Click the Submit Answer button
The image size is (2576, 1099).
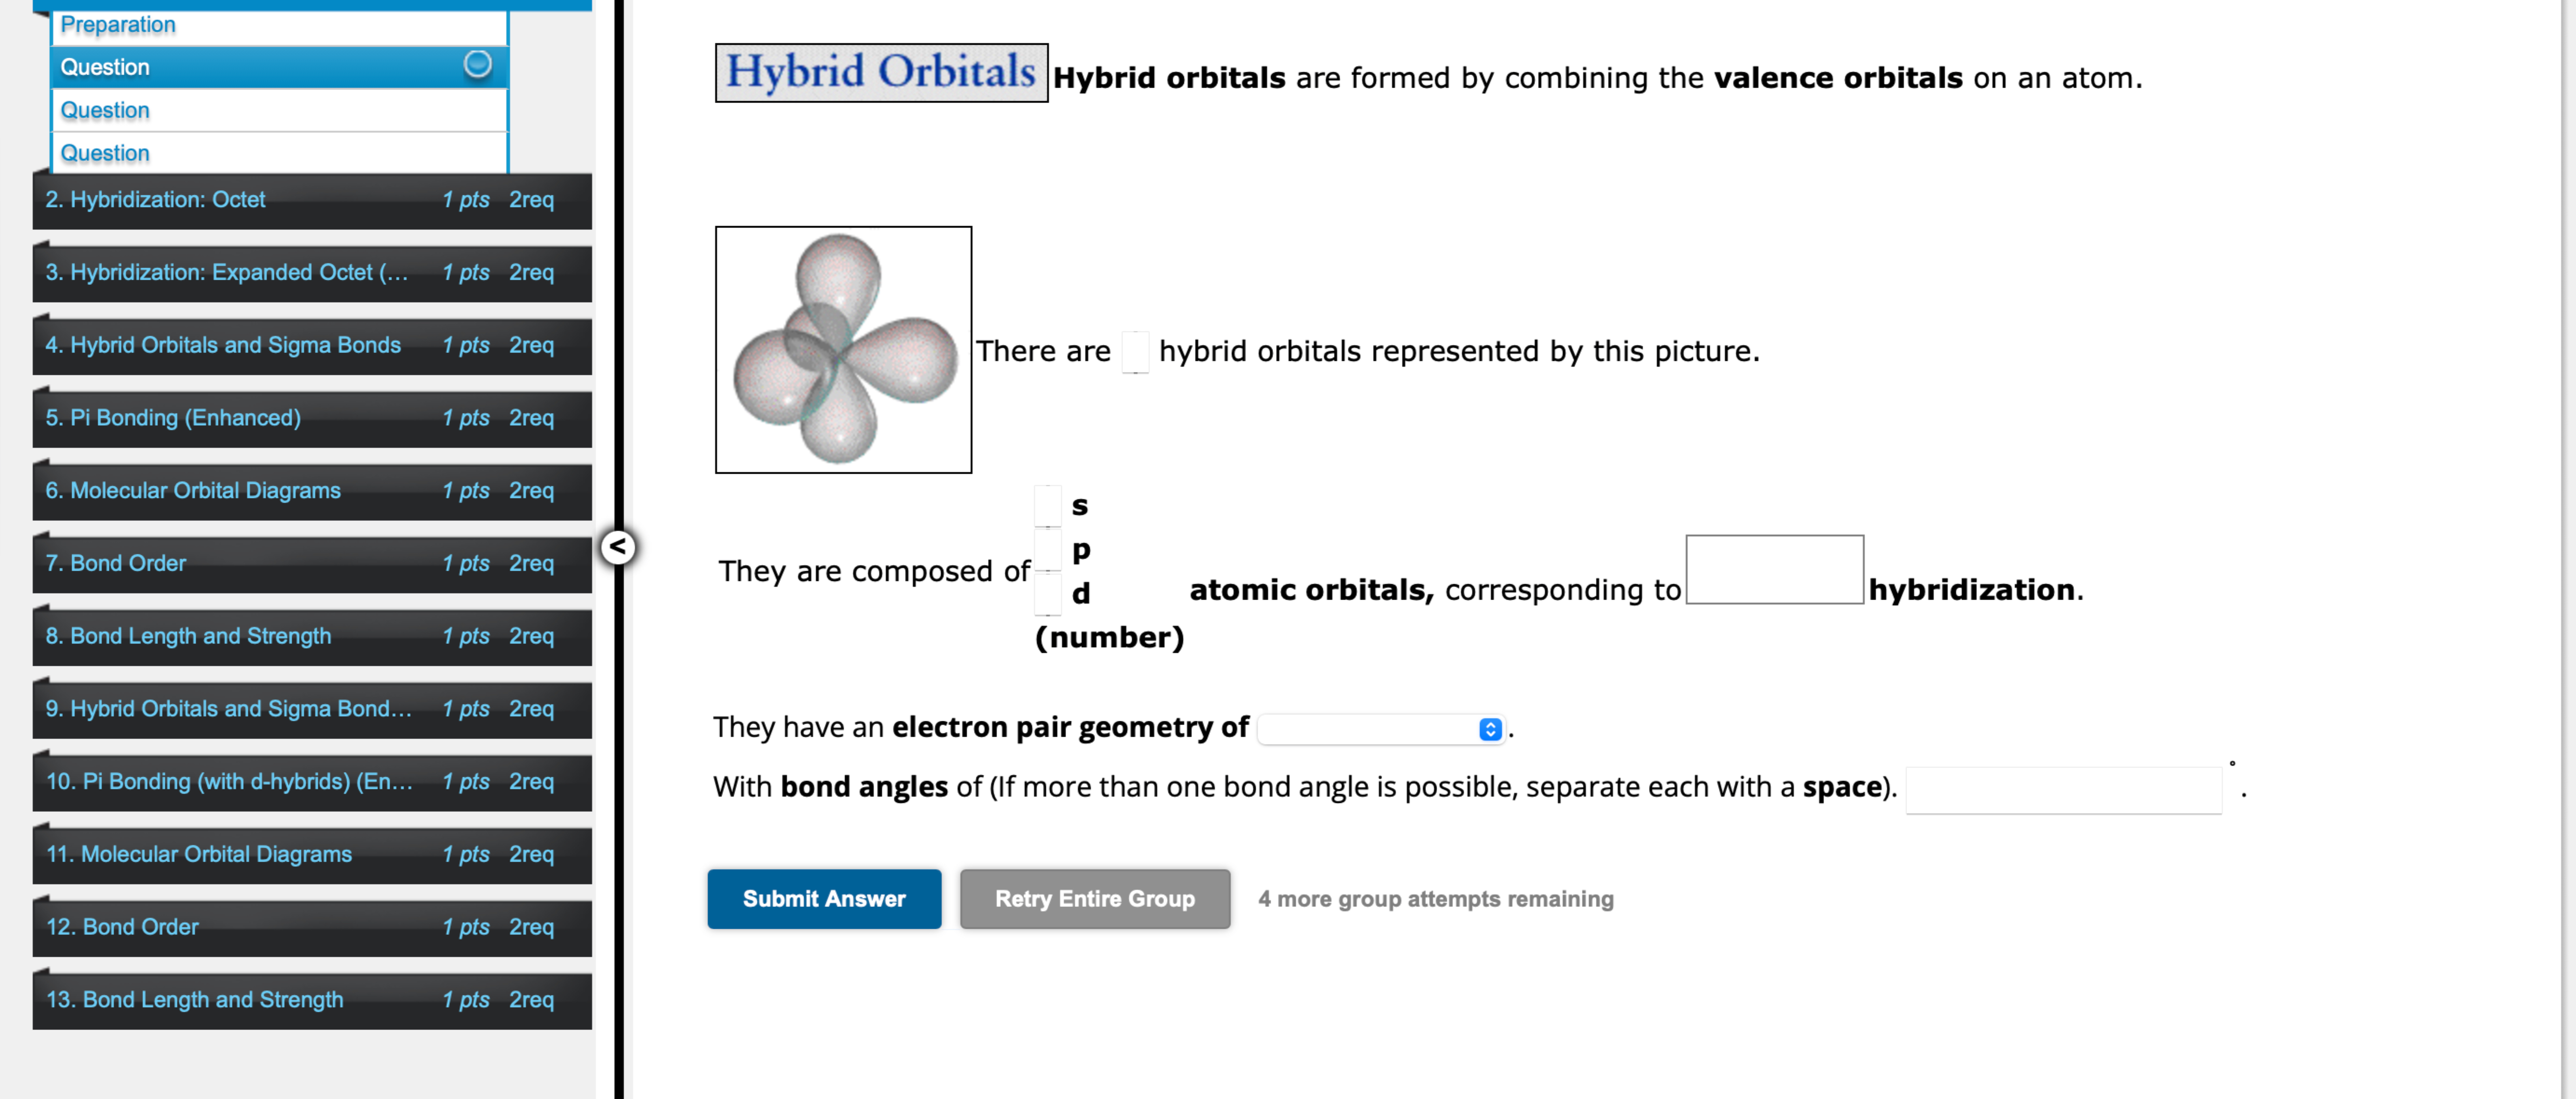coord(824,899)
